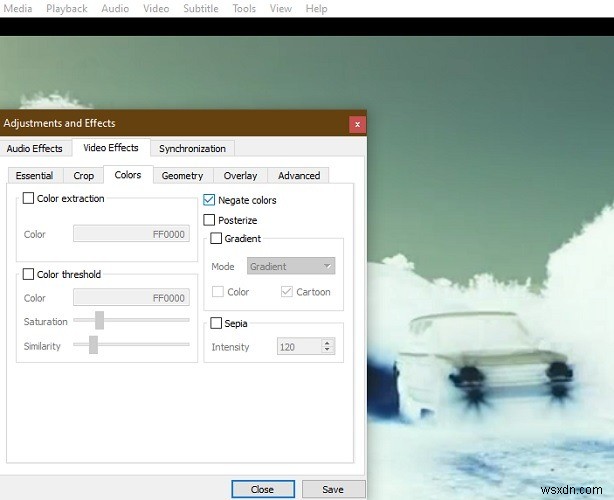Toggle the Cartoon checkbox
Image resolution: width=614 pixels, height=500 pixels.
point(287,292)
